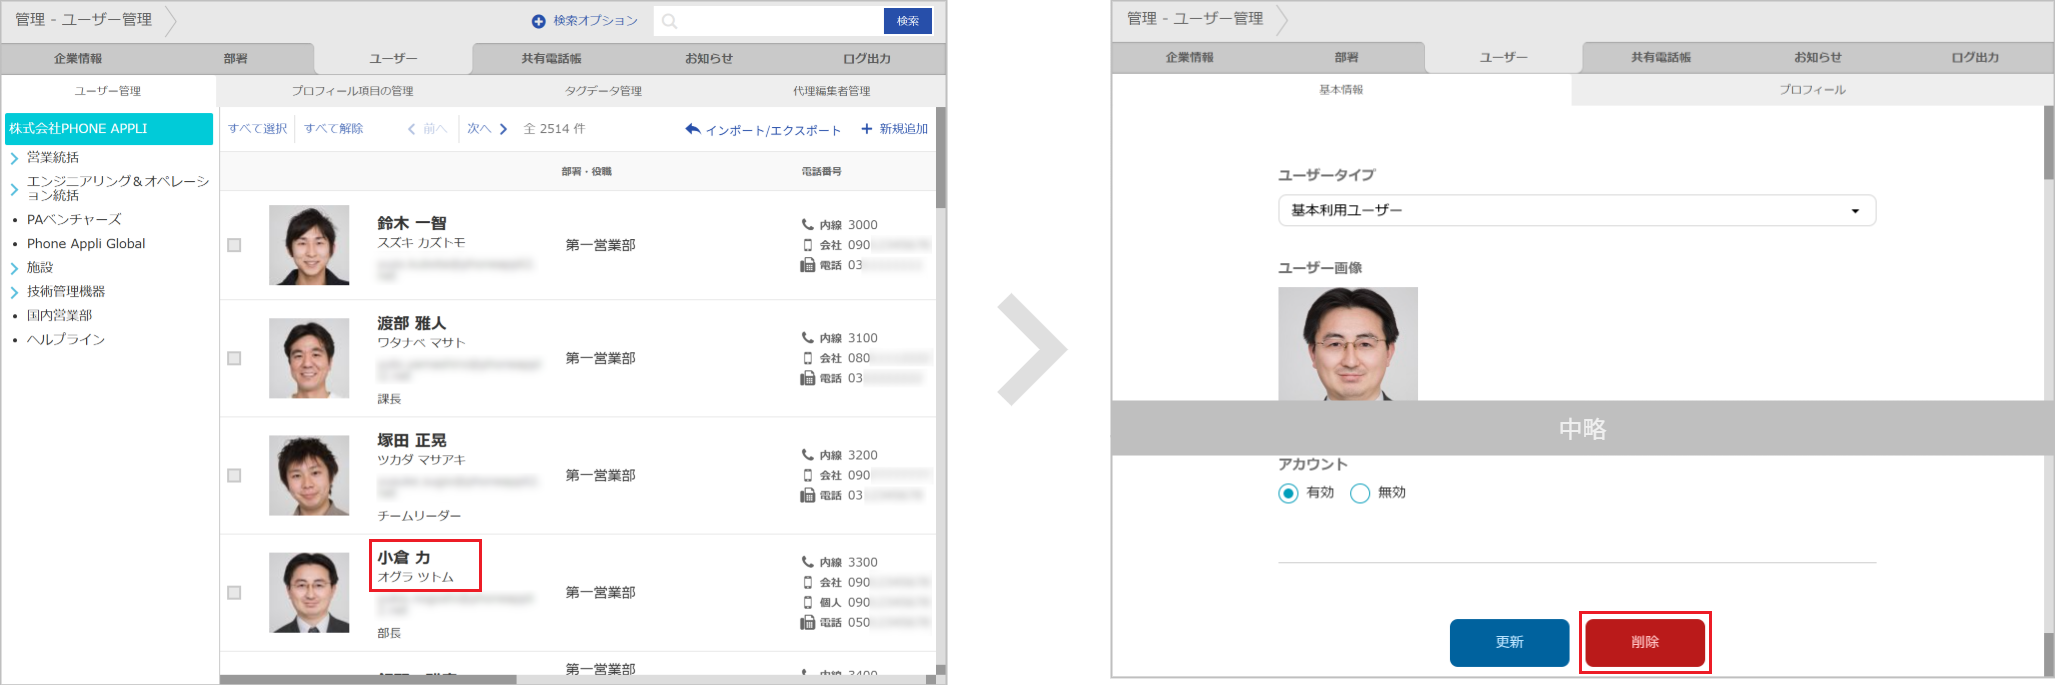Click the next page chevron icon
Image resolution: width=2055 pixels, height=685 pixels.
503,129
